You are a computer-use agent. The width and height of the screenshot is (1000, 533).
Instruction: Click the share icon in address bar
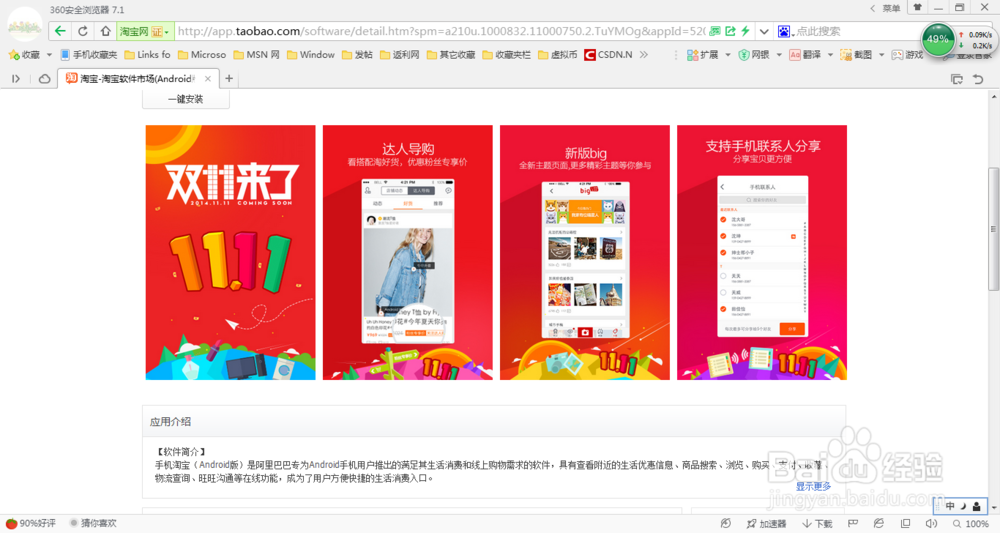pos(730,31)
